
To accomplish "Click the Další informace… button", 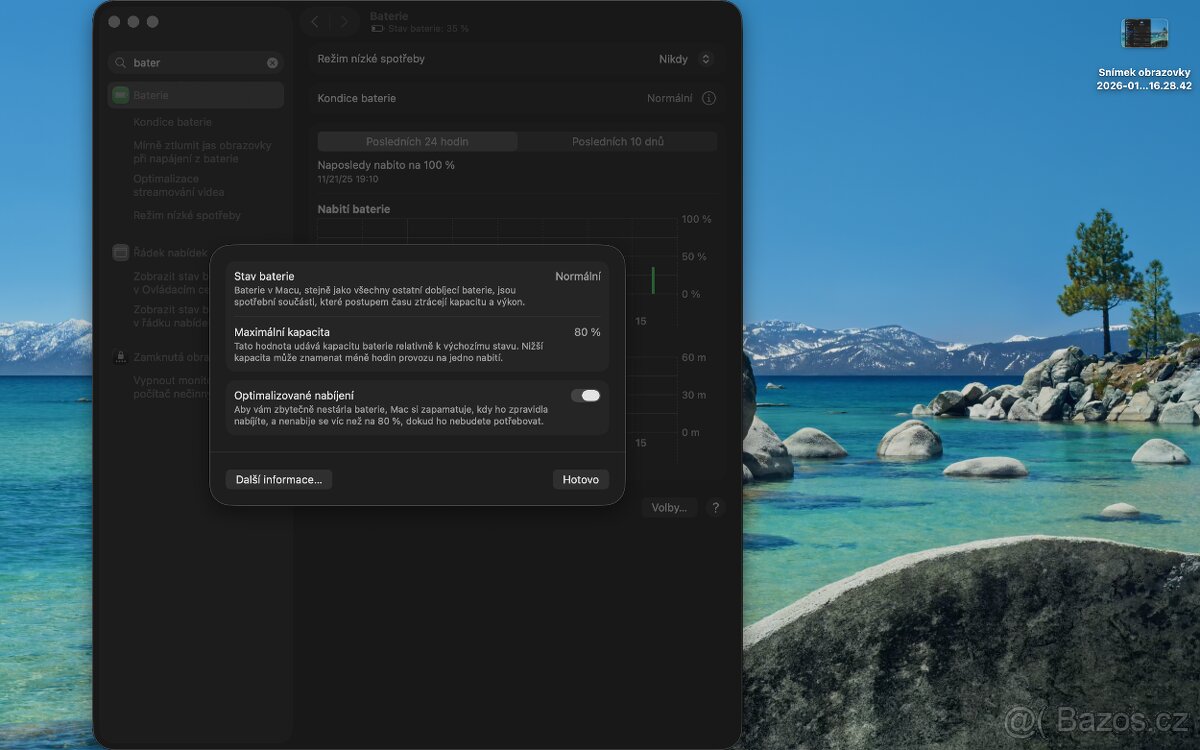I will coord(279,480).
